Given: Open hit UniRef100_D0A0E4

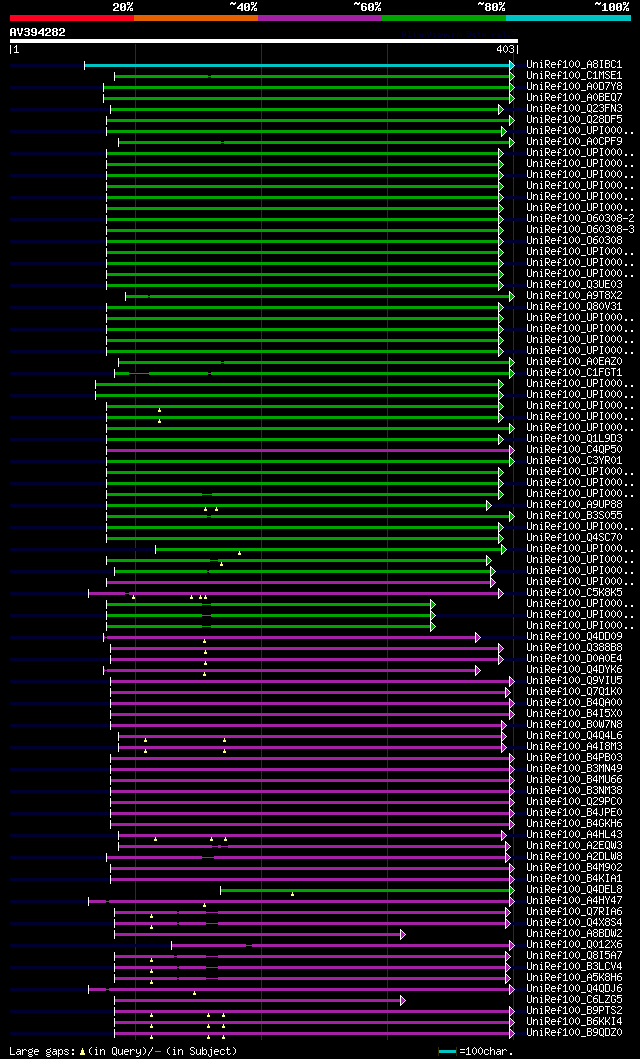Looking at the screenshot, I should [x=575, y=659].
